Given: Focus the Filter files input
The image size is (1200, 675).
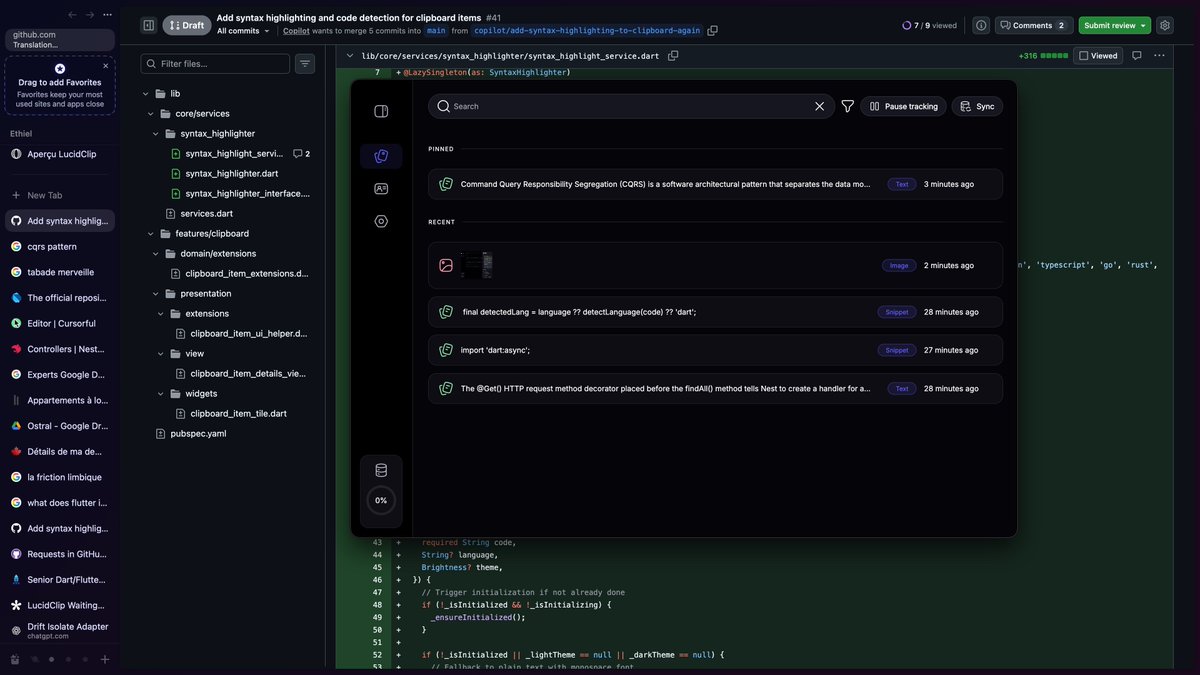Looking at the screenshot, I should coord(215,64).
